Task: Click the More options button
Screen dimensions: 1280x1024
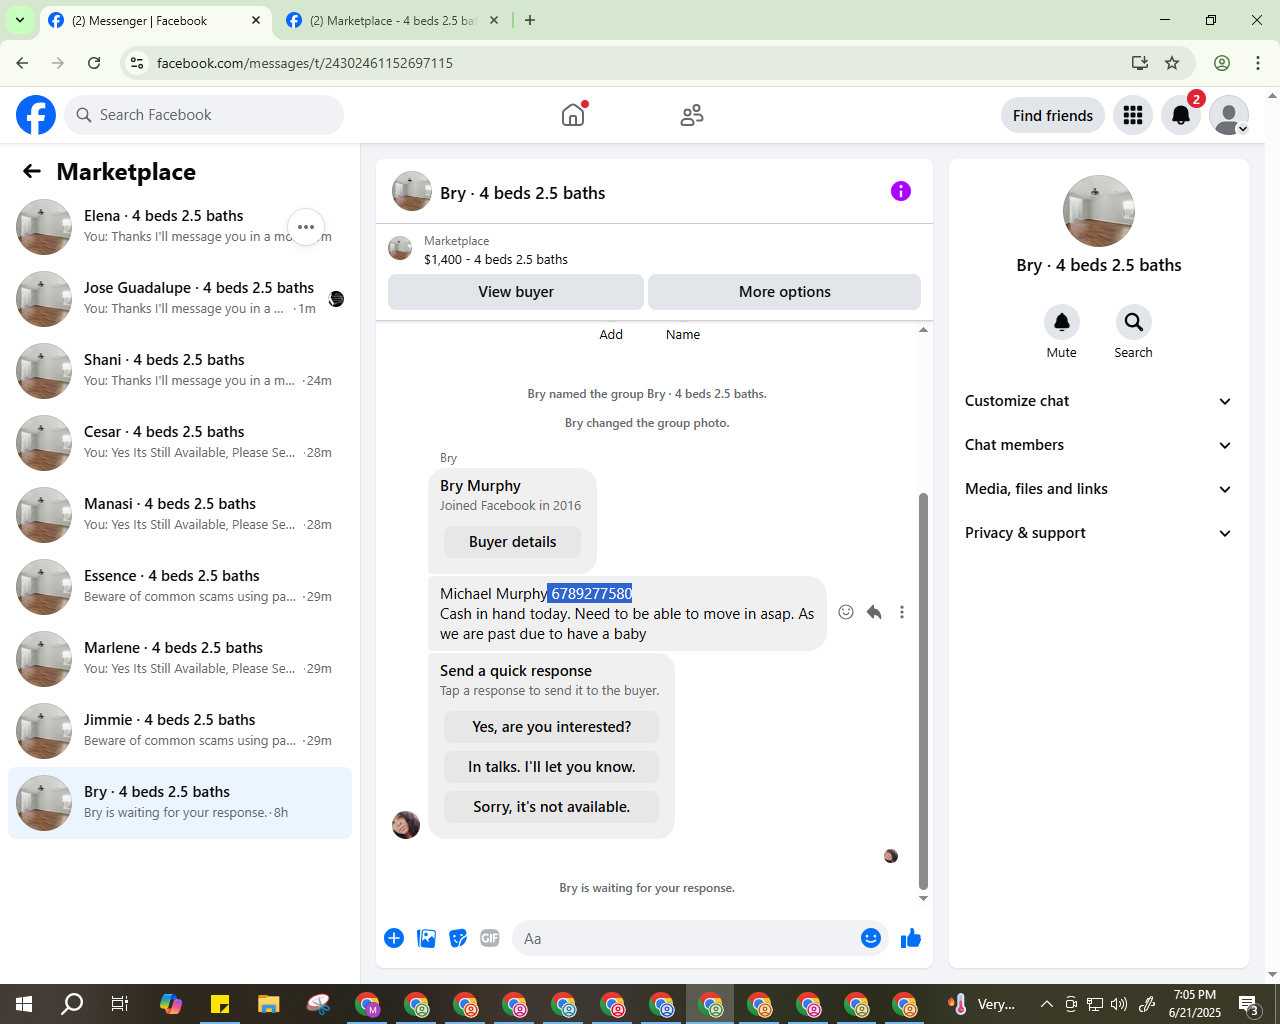Action: coord(785,292)
